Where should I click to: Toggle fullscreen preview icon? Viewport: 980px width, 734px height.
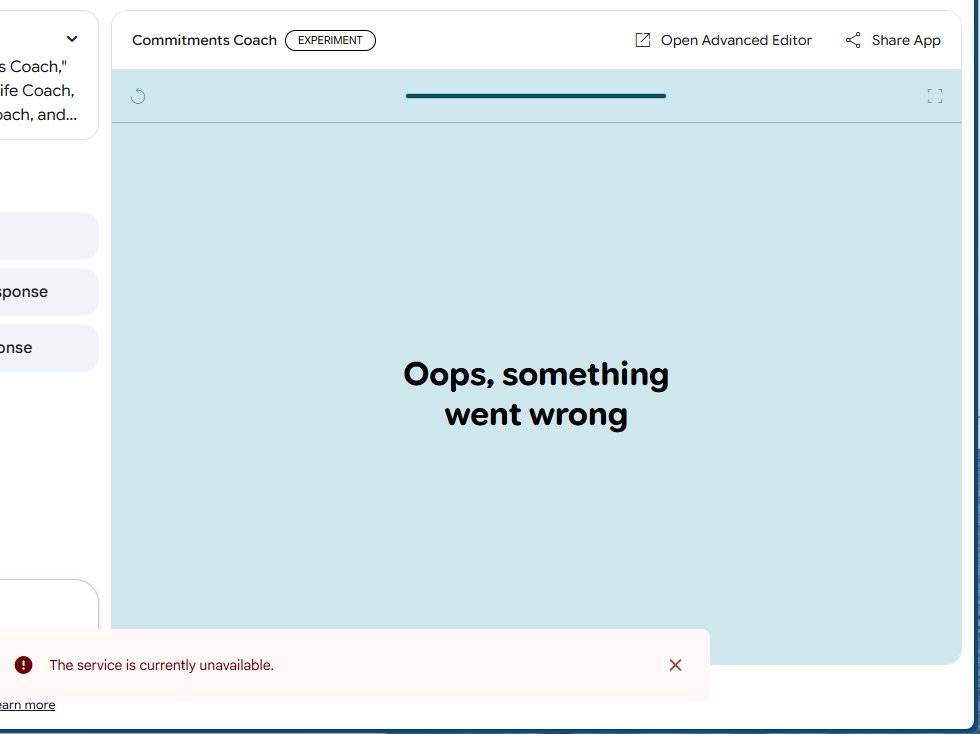click(934, 96)
